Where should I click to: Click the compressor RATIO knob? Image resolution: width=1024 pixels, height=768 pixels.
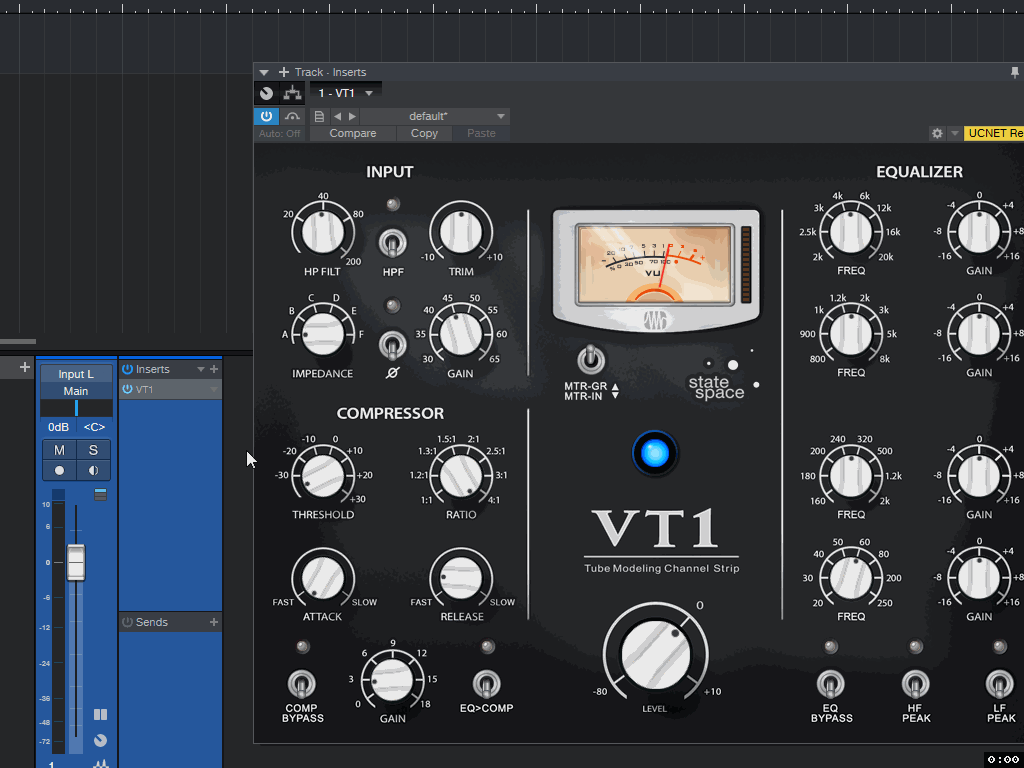[461, 475]
